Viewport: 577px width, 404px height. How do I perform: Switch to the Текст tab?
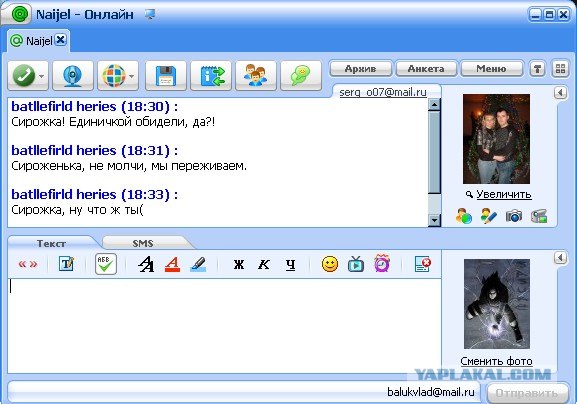pos(51,244)
